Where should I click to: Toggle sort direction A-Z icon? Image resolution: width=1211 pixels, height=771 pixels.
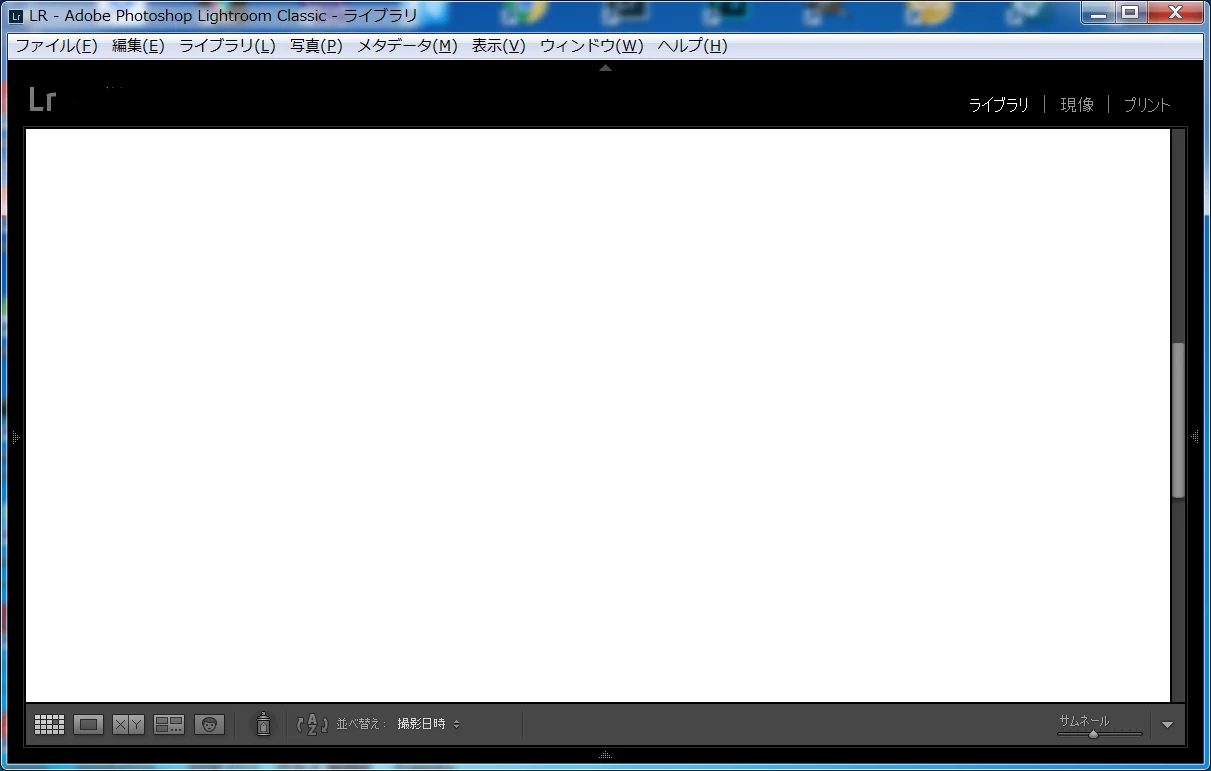[x=313, y=724]
